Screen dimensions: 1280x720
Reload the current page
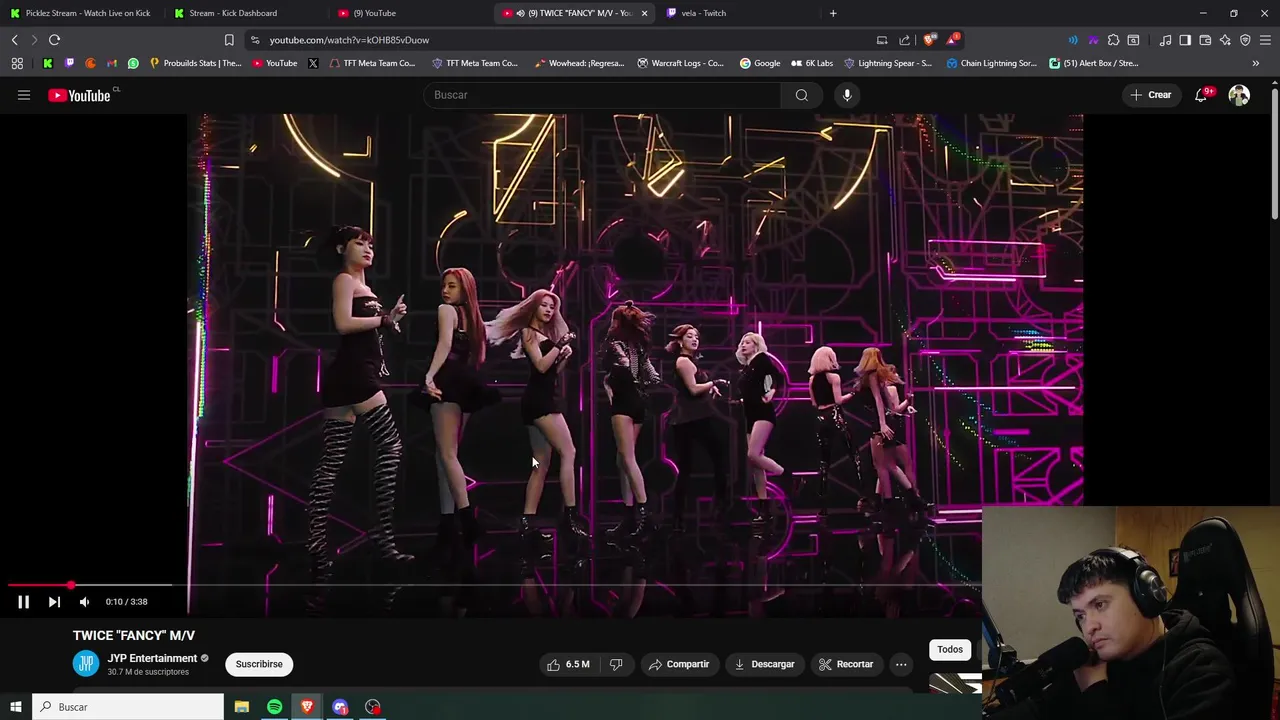pyautogui.click(x=55, y=40)
